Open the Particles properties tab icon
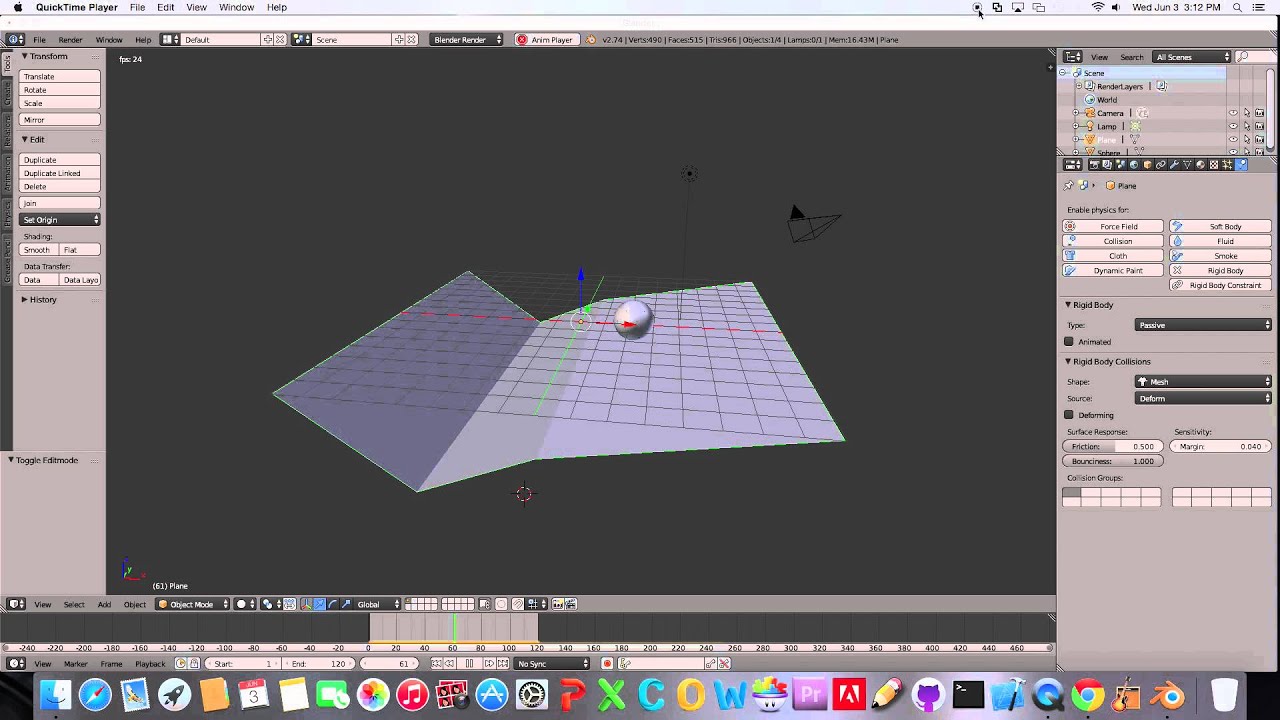The width and height of the screenshot is (1280, 720). click(1228, 164)
